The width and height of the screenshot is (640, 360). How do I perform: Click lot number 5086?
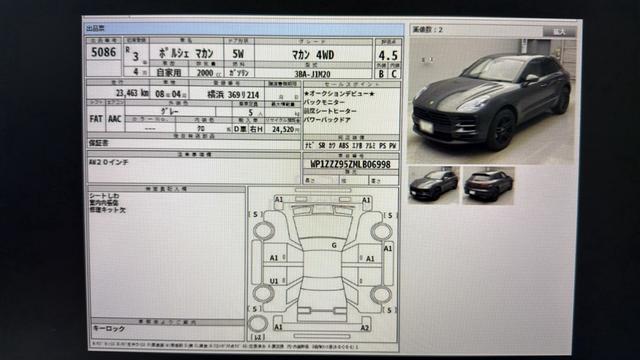(x=103, y=52)
